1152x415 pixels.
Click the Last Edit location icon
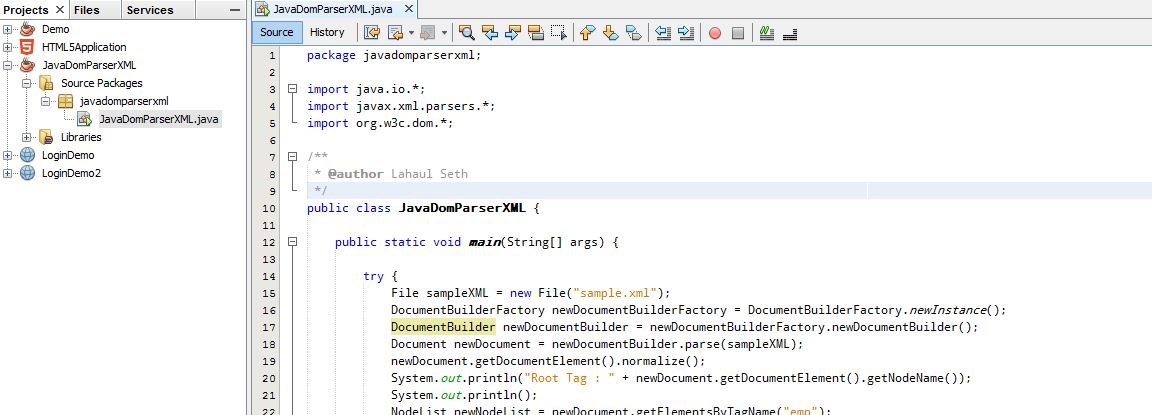[x=372, y=32]
